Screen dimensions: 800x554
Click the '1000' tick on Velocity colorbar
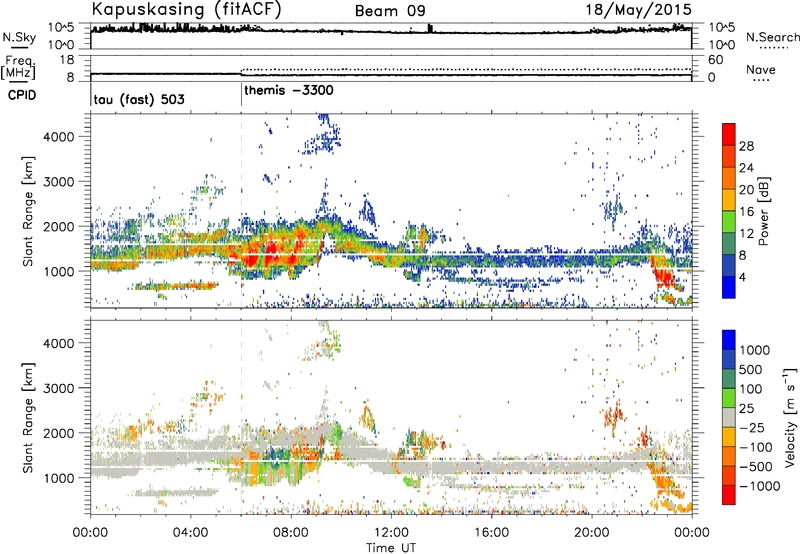pyautogui.click(x=754, y=350)
